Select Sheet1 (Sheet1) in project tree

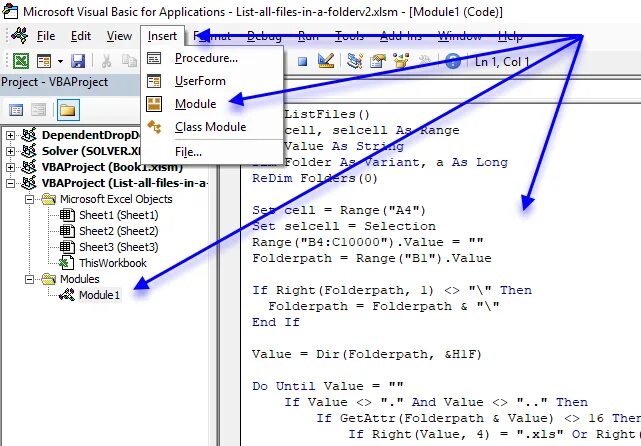(x=119, y=215)
